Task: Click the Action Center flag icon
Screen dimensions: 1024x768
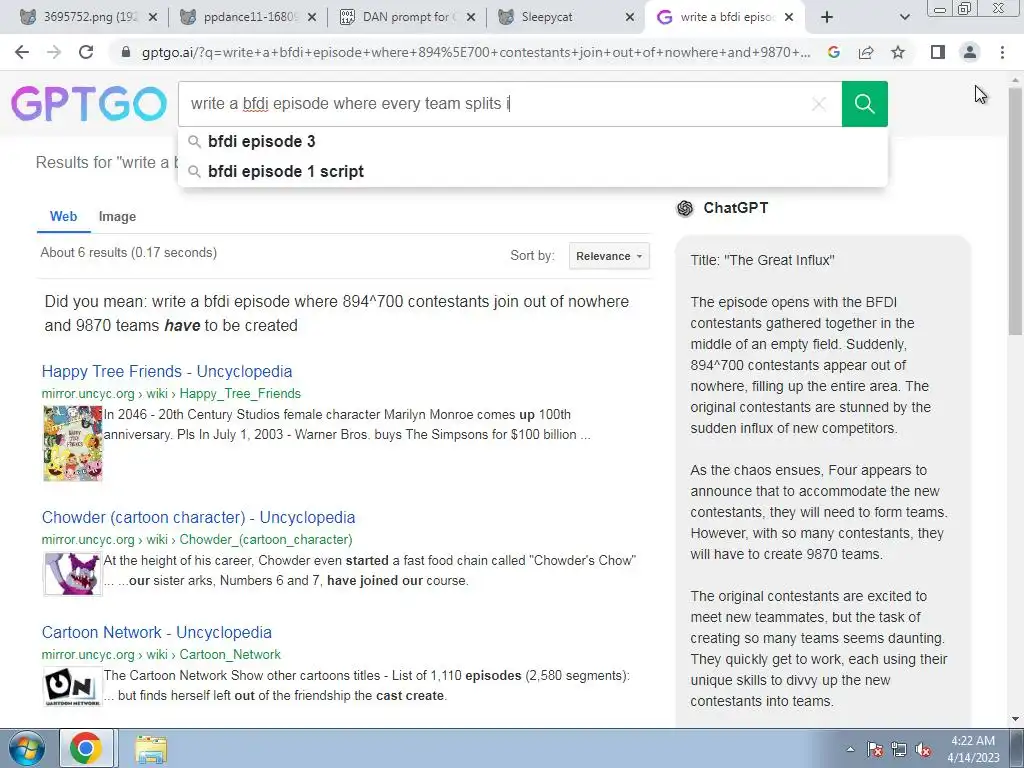Action: 875,749
